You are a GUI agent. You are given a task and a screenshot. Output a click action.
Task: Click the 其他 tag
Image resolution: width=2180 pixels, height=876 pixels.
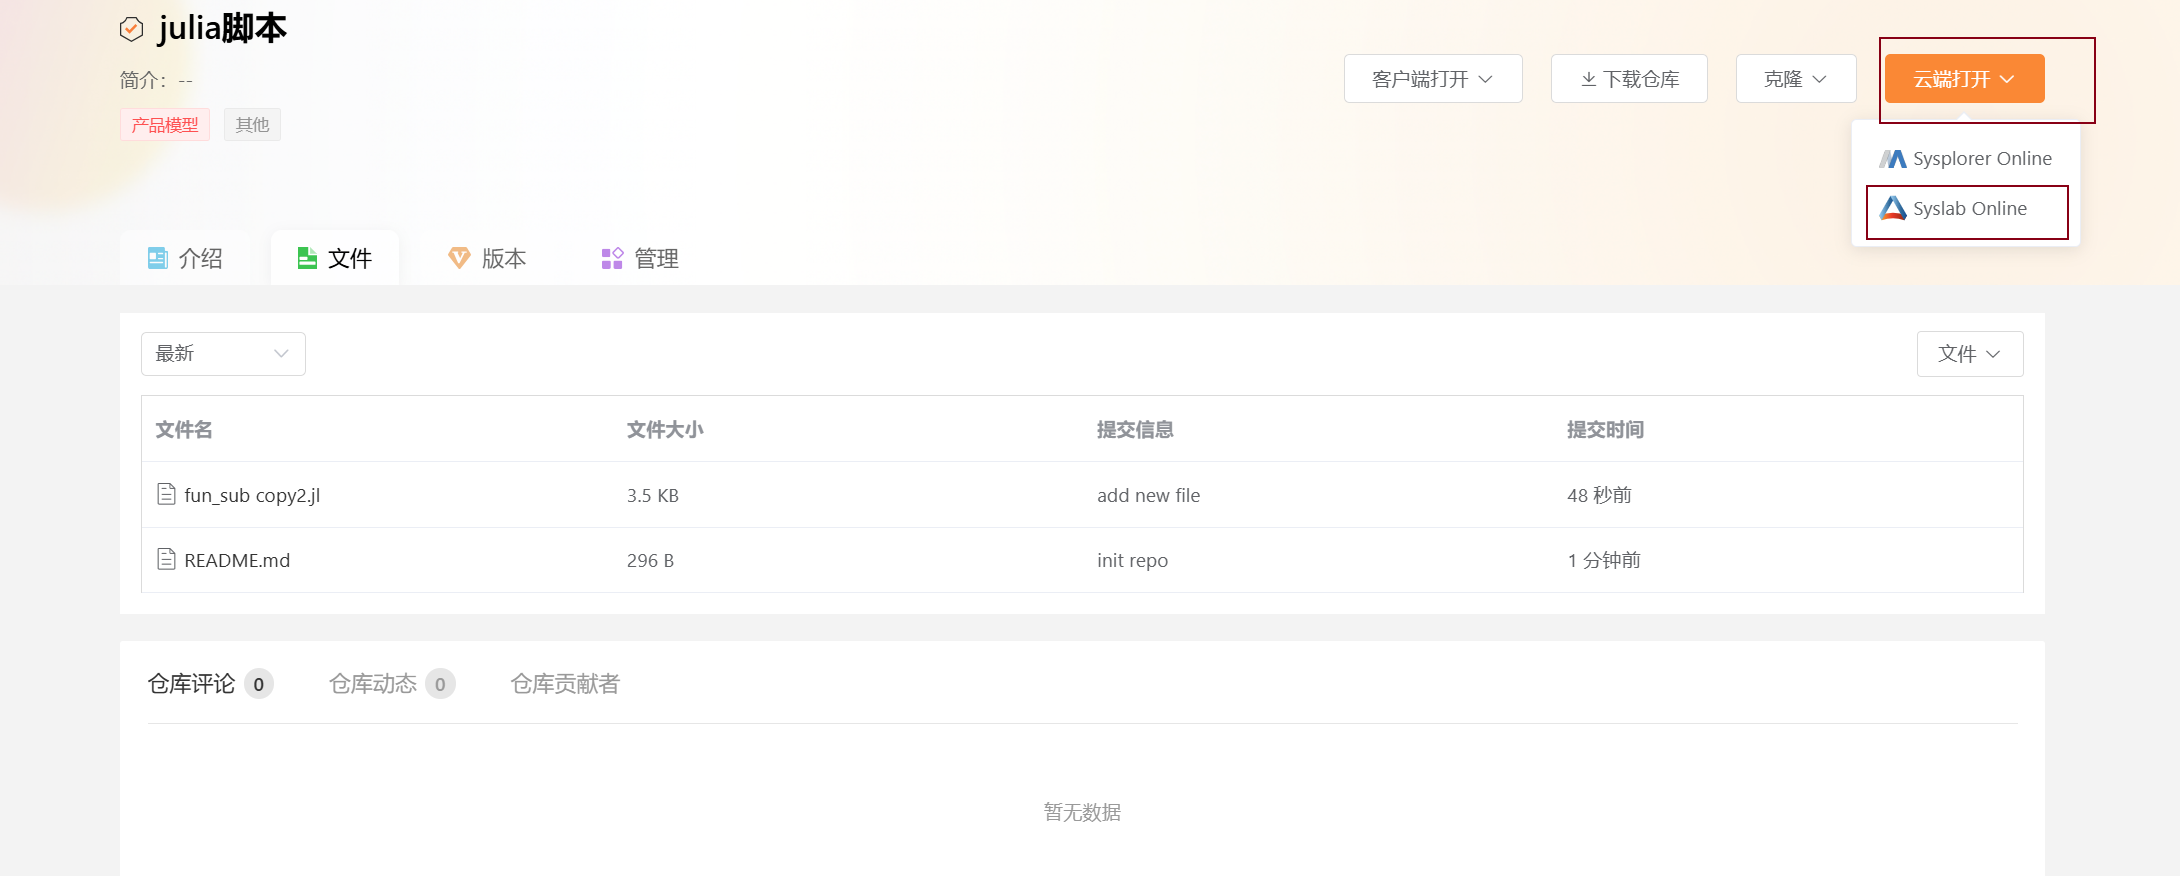pyautogui.click(x=252, y=125)
